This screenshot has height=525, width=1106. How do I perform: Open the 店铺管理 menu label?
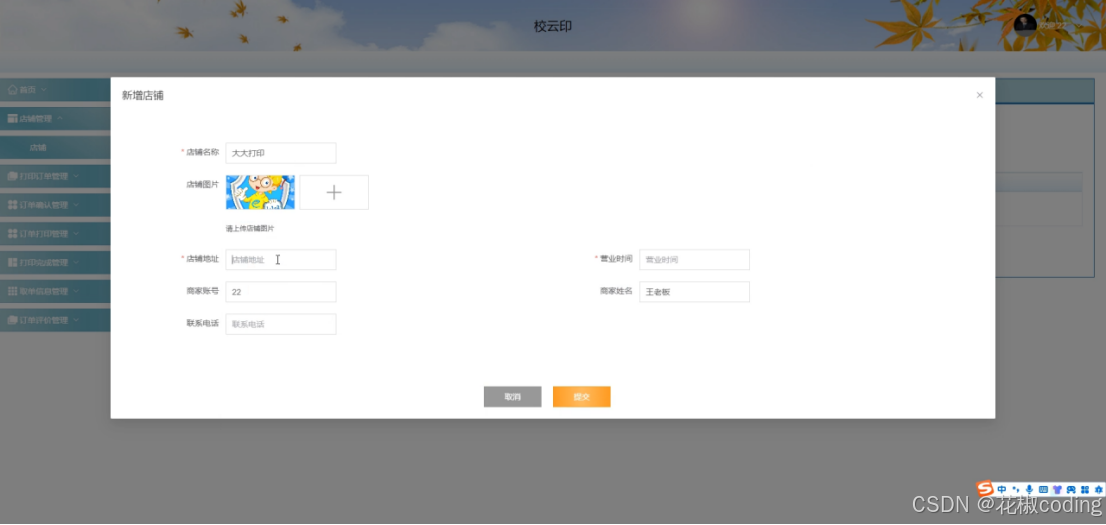pyautogui.click(x=35, y=119)
